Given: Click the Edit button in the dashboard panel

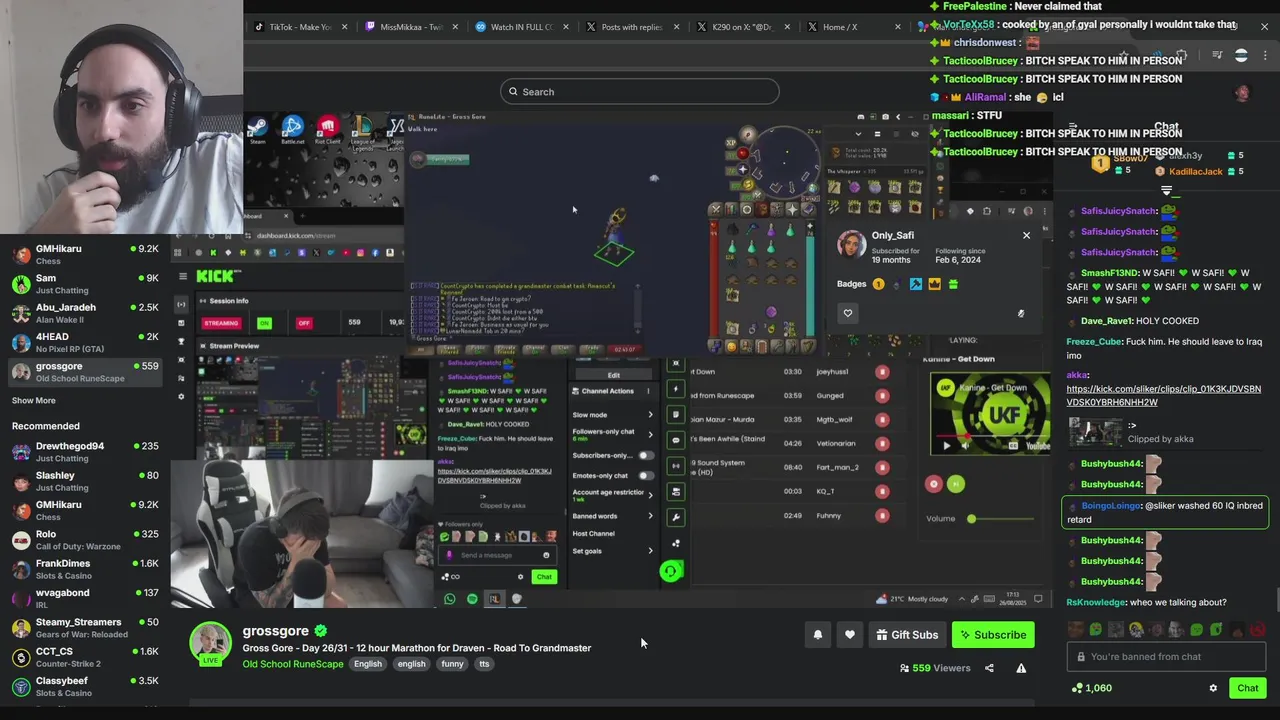Looking at the screenshot, I should (x=613, y=376).
